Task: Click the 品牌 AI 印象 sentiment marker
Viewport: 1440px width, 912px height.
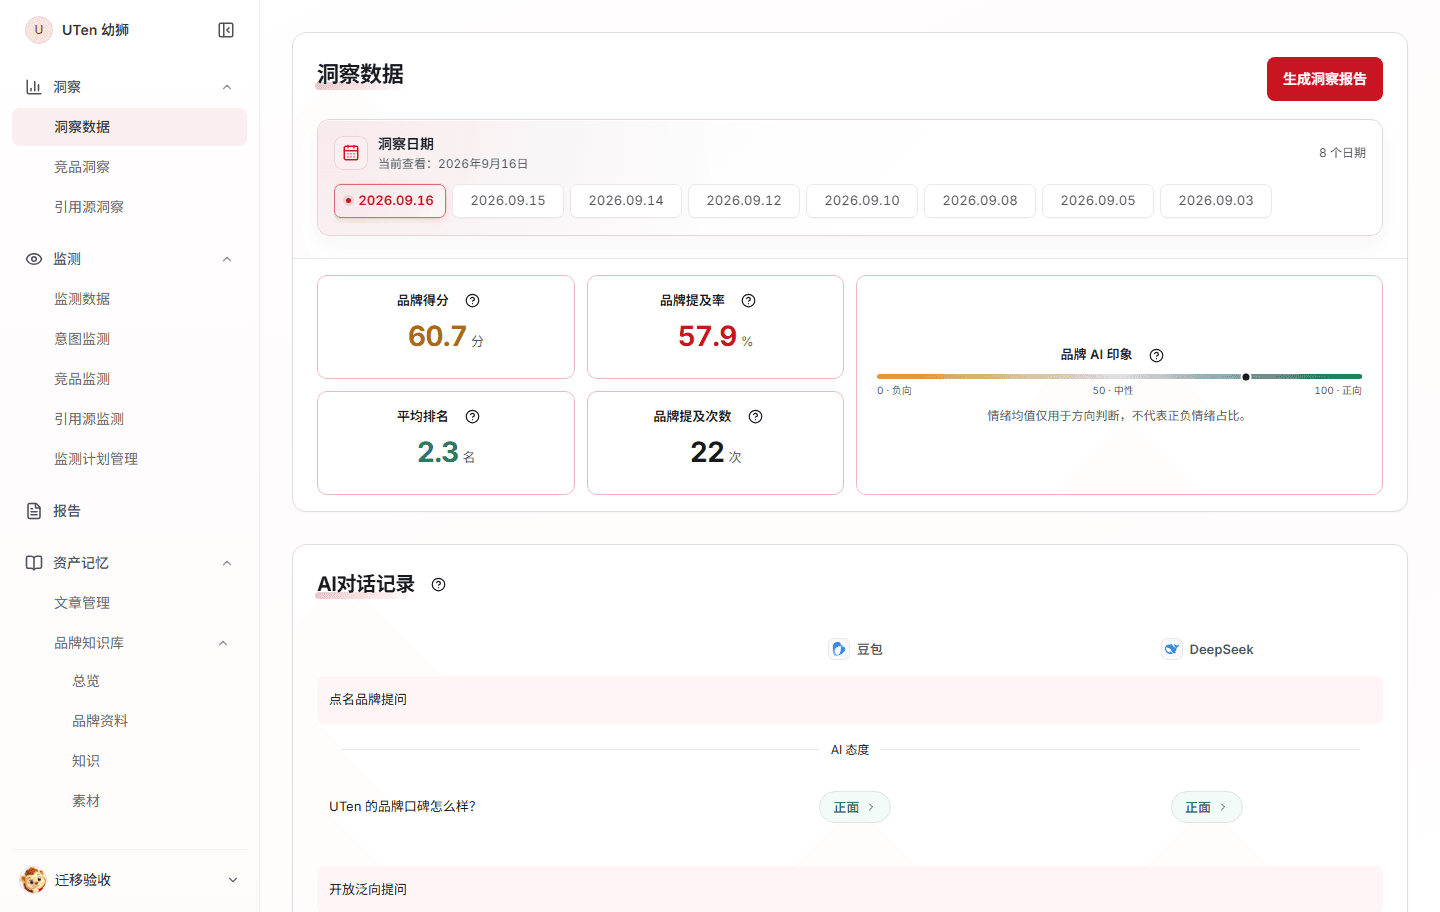Action: (1246, 377)
